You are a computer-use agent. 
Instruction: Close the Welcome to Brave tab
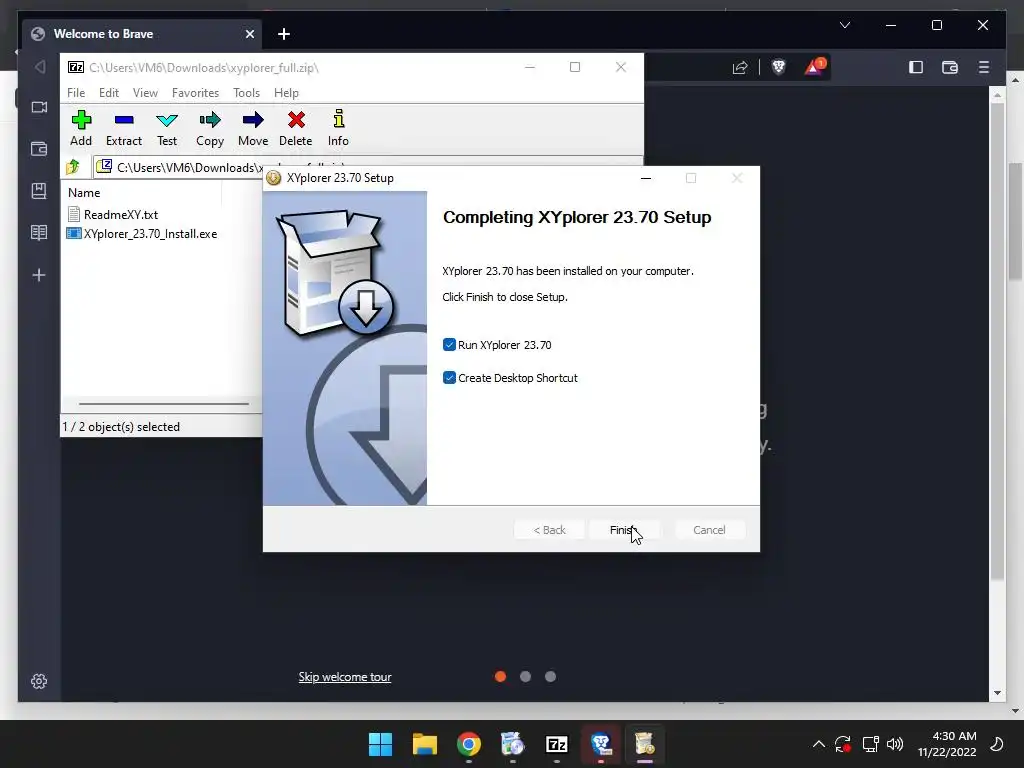point(249,34)
